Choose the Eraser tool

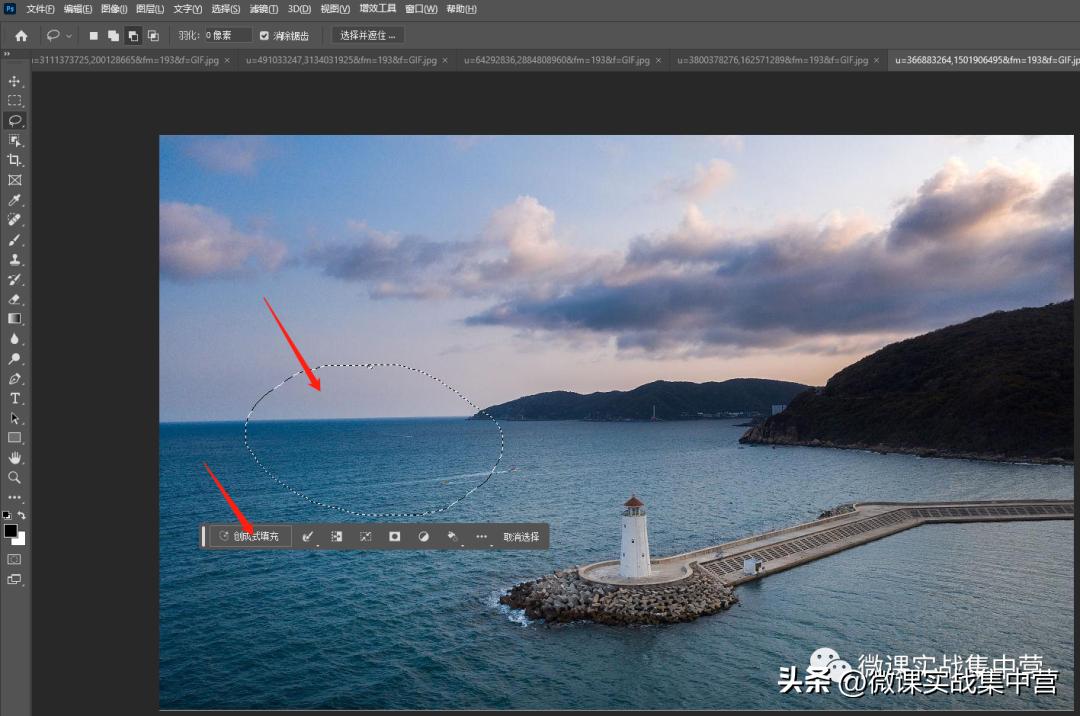(x=14, y=299)
